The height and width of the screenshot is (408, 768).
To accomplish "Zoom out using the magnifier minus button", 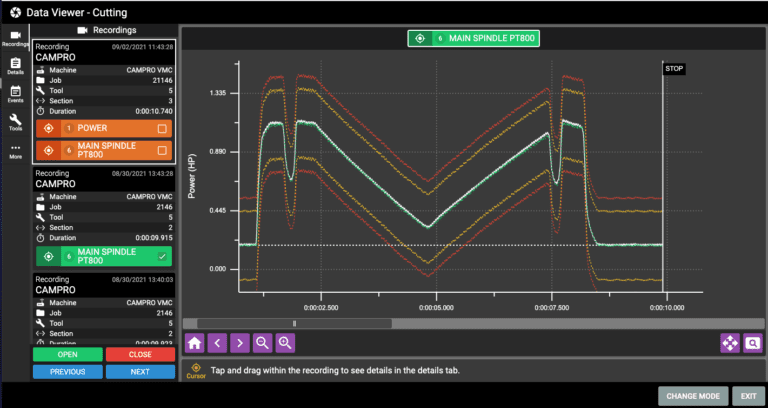I will (263, 343).
